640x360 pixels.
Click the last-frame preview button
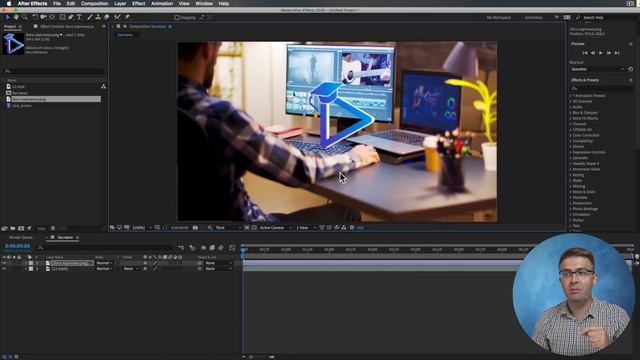[x=617, y=53]
